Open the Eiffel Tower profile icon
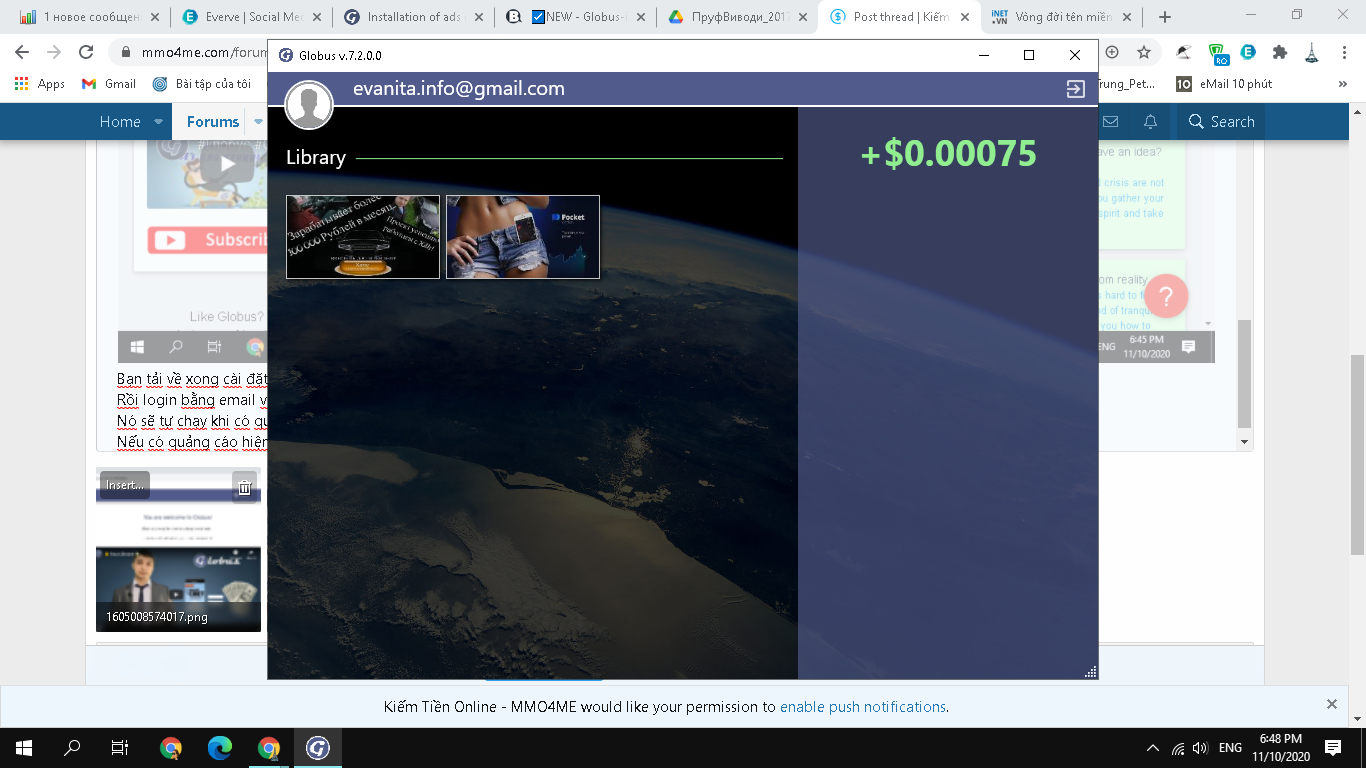 1312,52
